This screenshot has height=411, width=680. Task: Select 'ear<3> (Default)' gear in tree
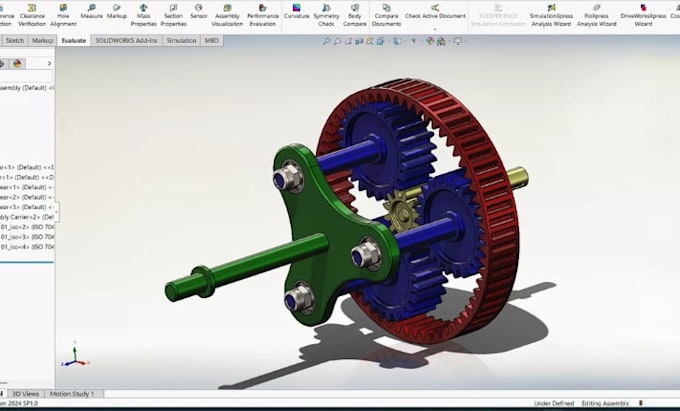click(27, 207)
